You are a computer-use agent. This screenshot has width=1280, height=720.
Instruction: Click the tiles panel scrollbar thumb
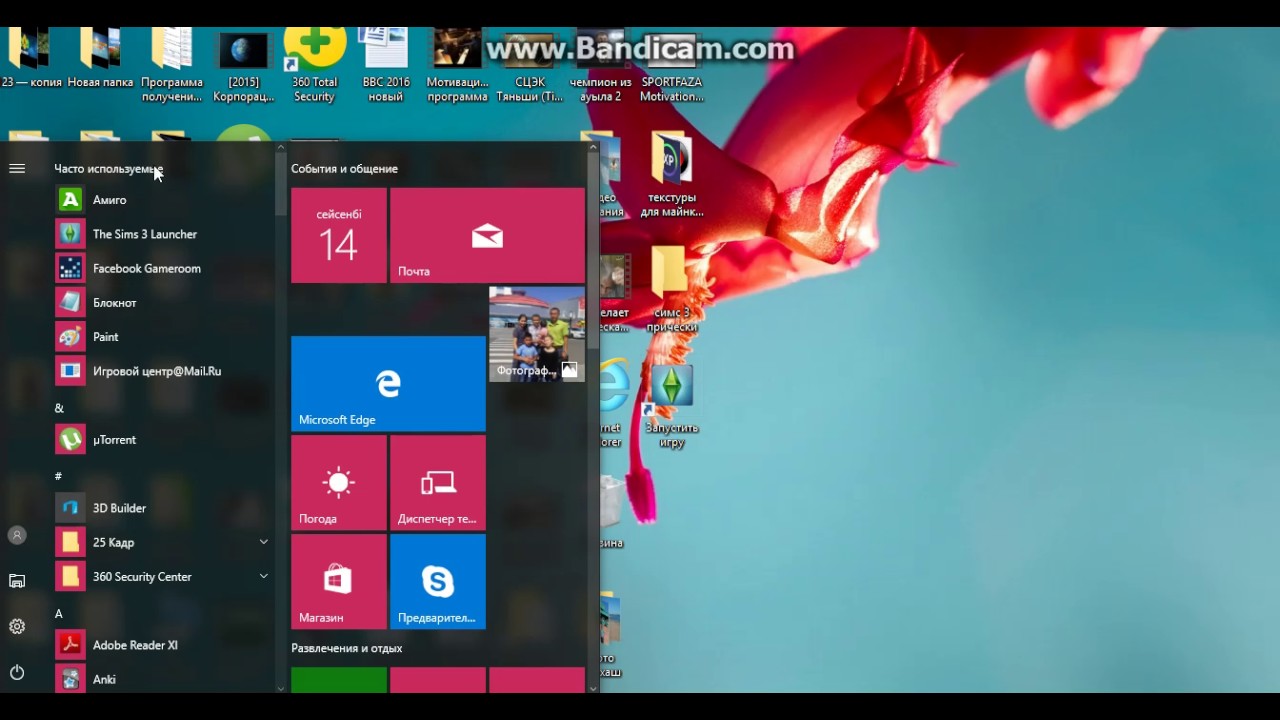coord(593,250)
